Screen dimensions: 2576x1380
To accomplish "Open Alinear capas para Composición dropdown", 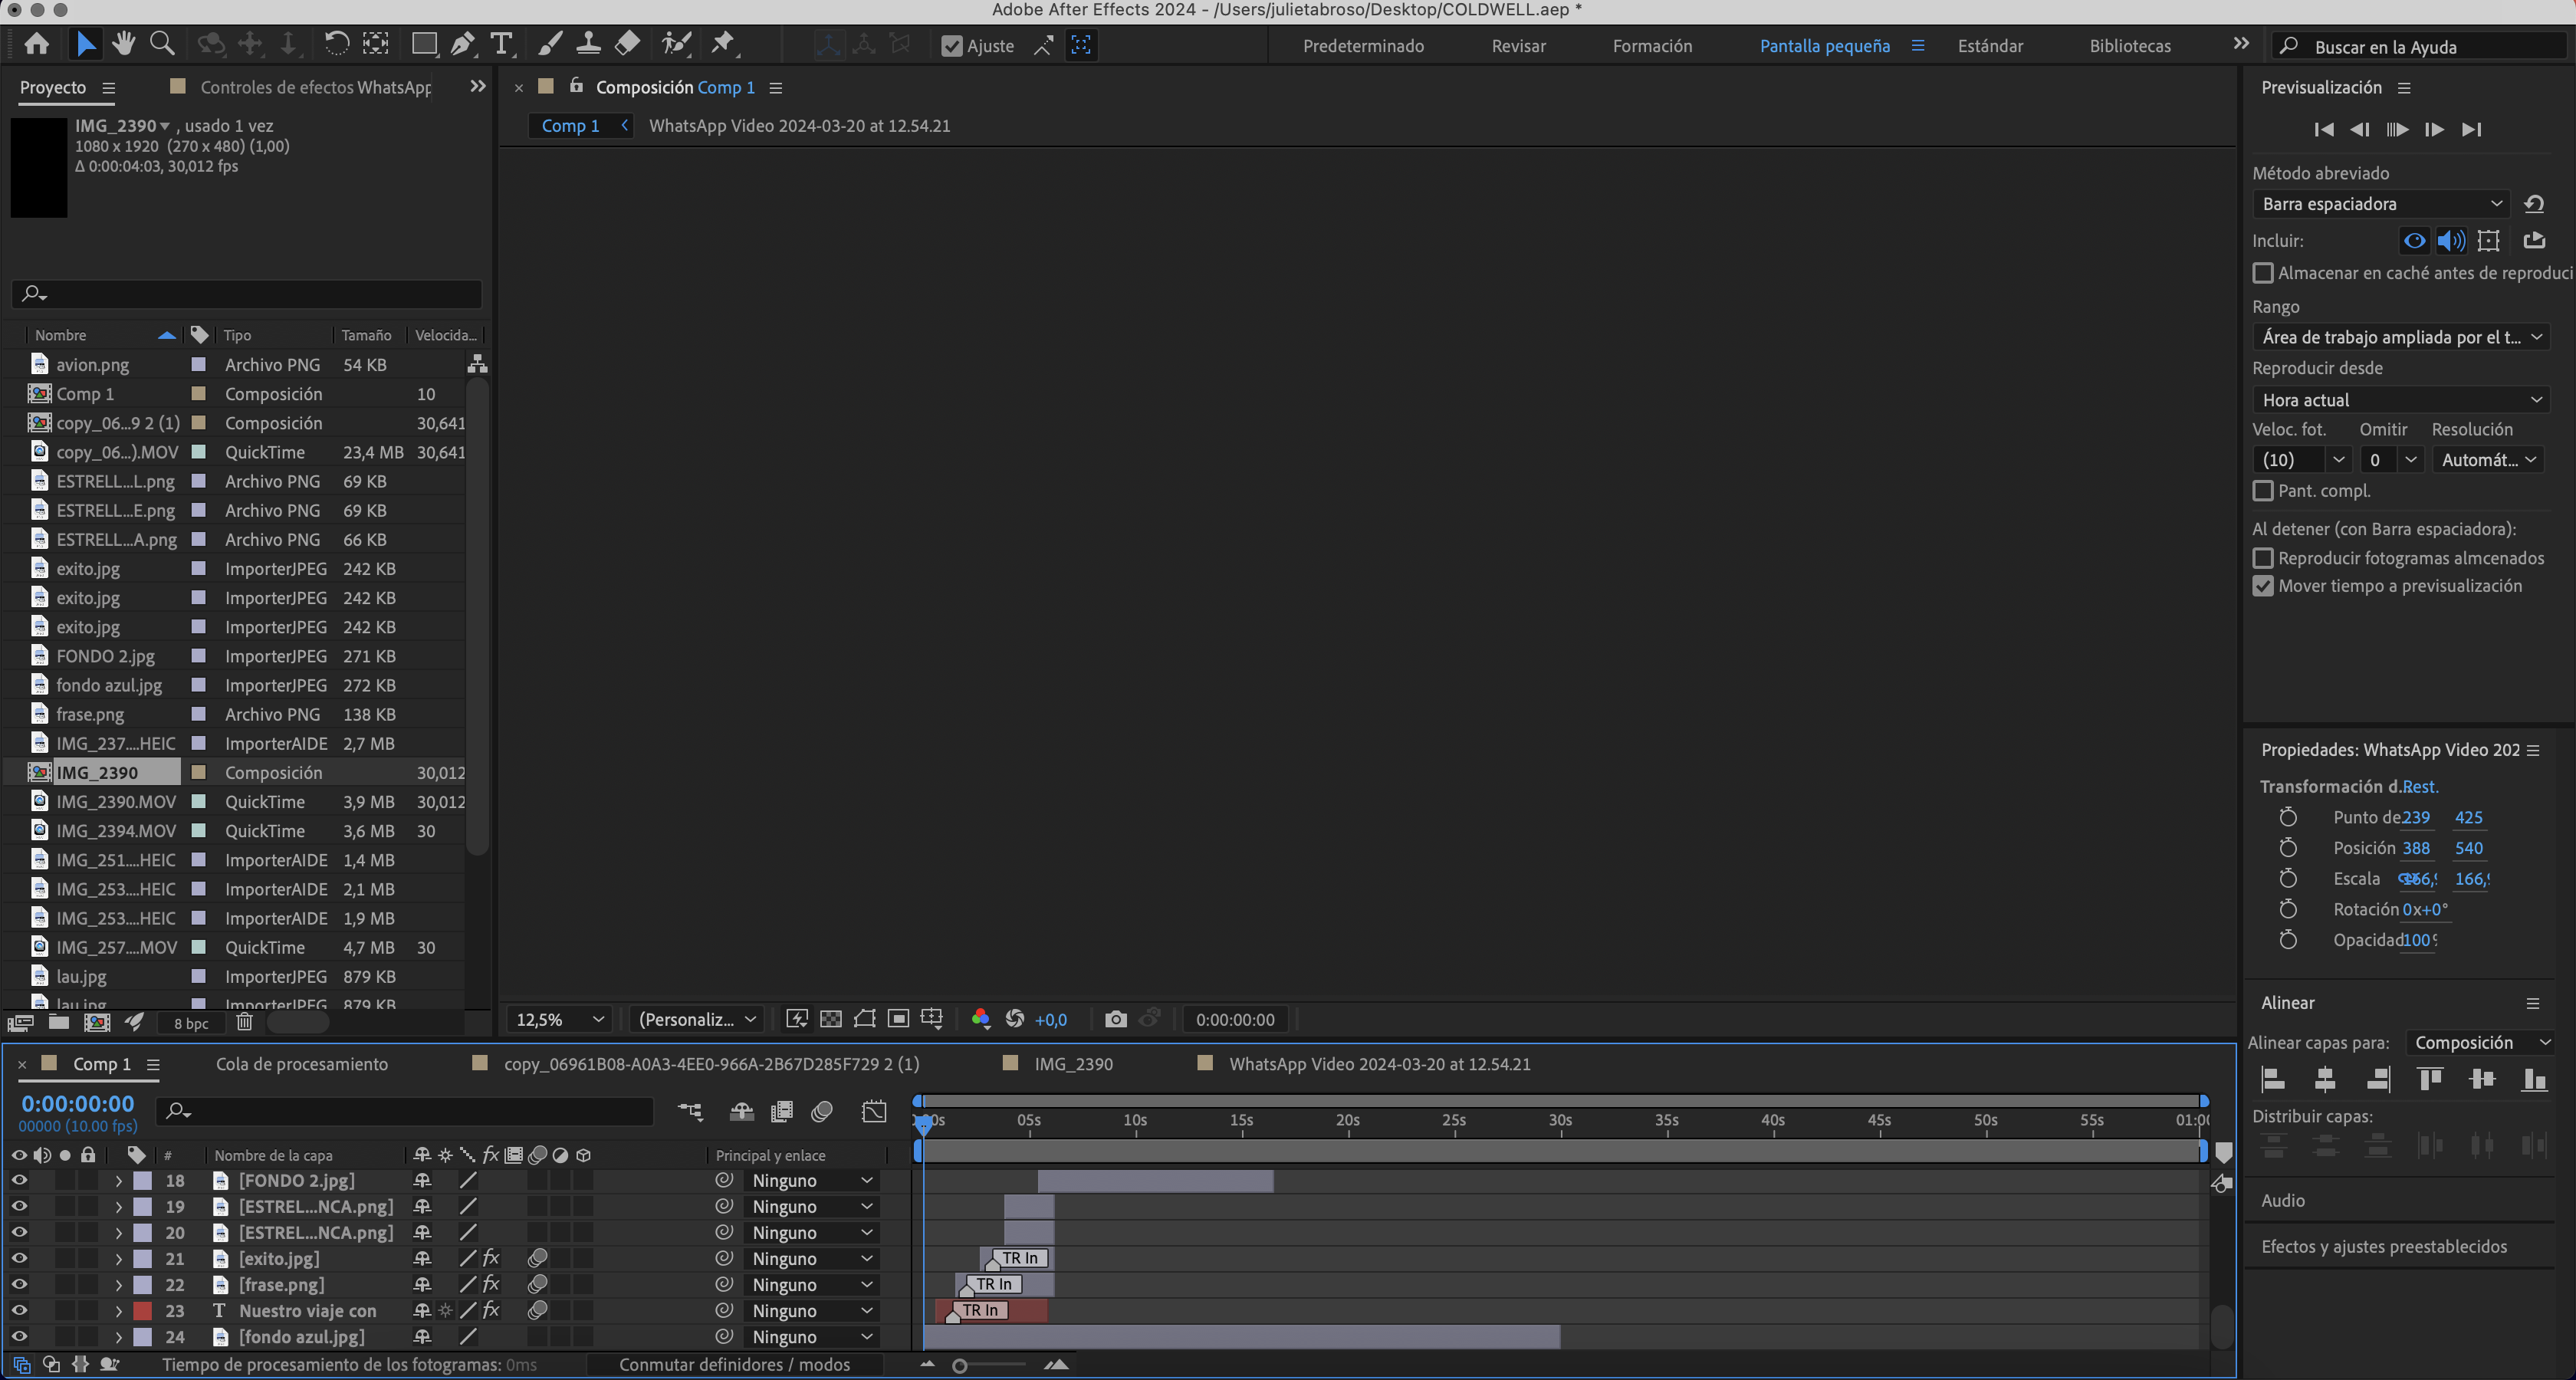I will coord(2481,1043).
